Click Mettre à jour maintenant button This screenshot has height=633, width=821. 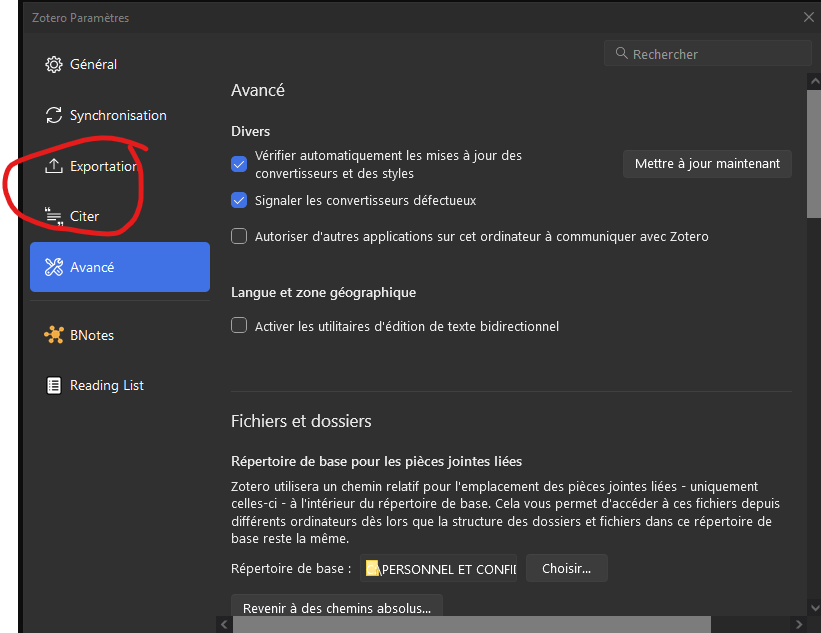[x=707, y=164]
